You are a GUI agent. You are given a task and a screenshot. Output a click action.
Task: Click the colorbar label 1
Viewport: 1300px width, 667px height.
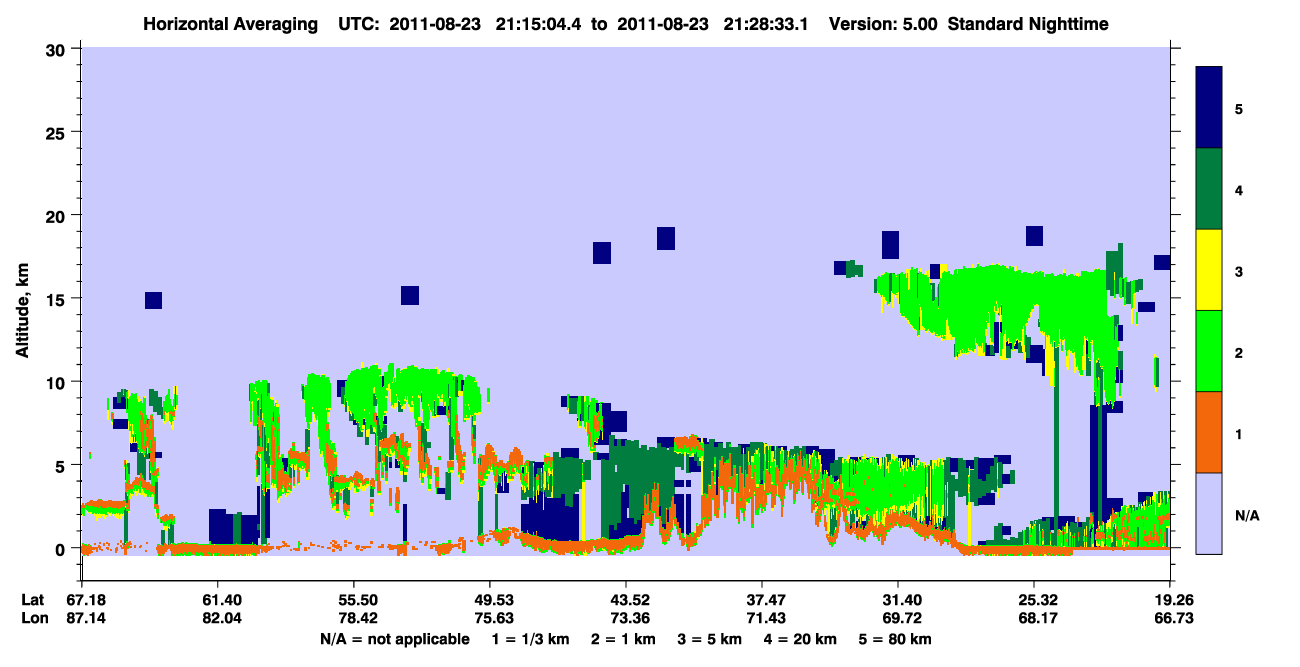click(1239, 434)
